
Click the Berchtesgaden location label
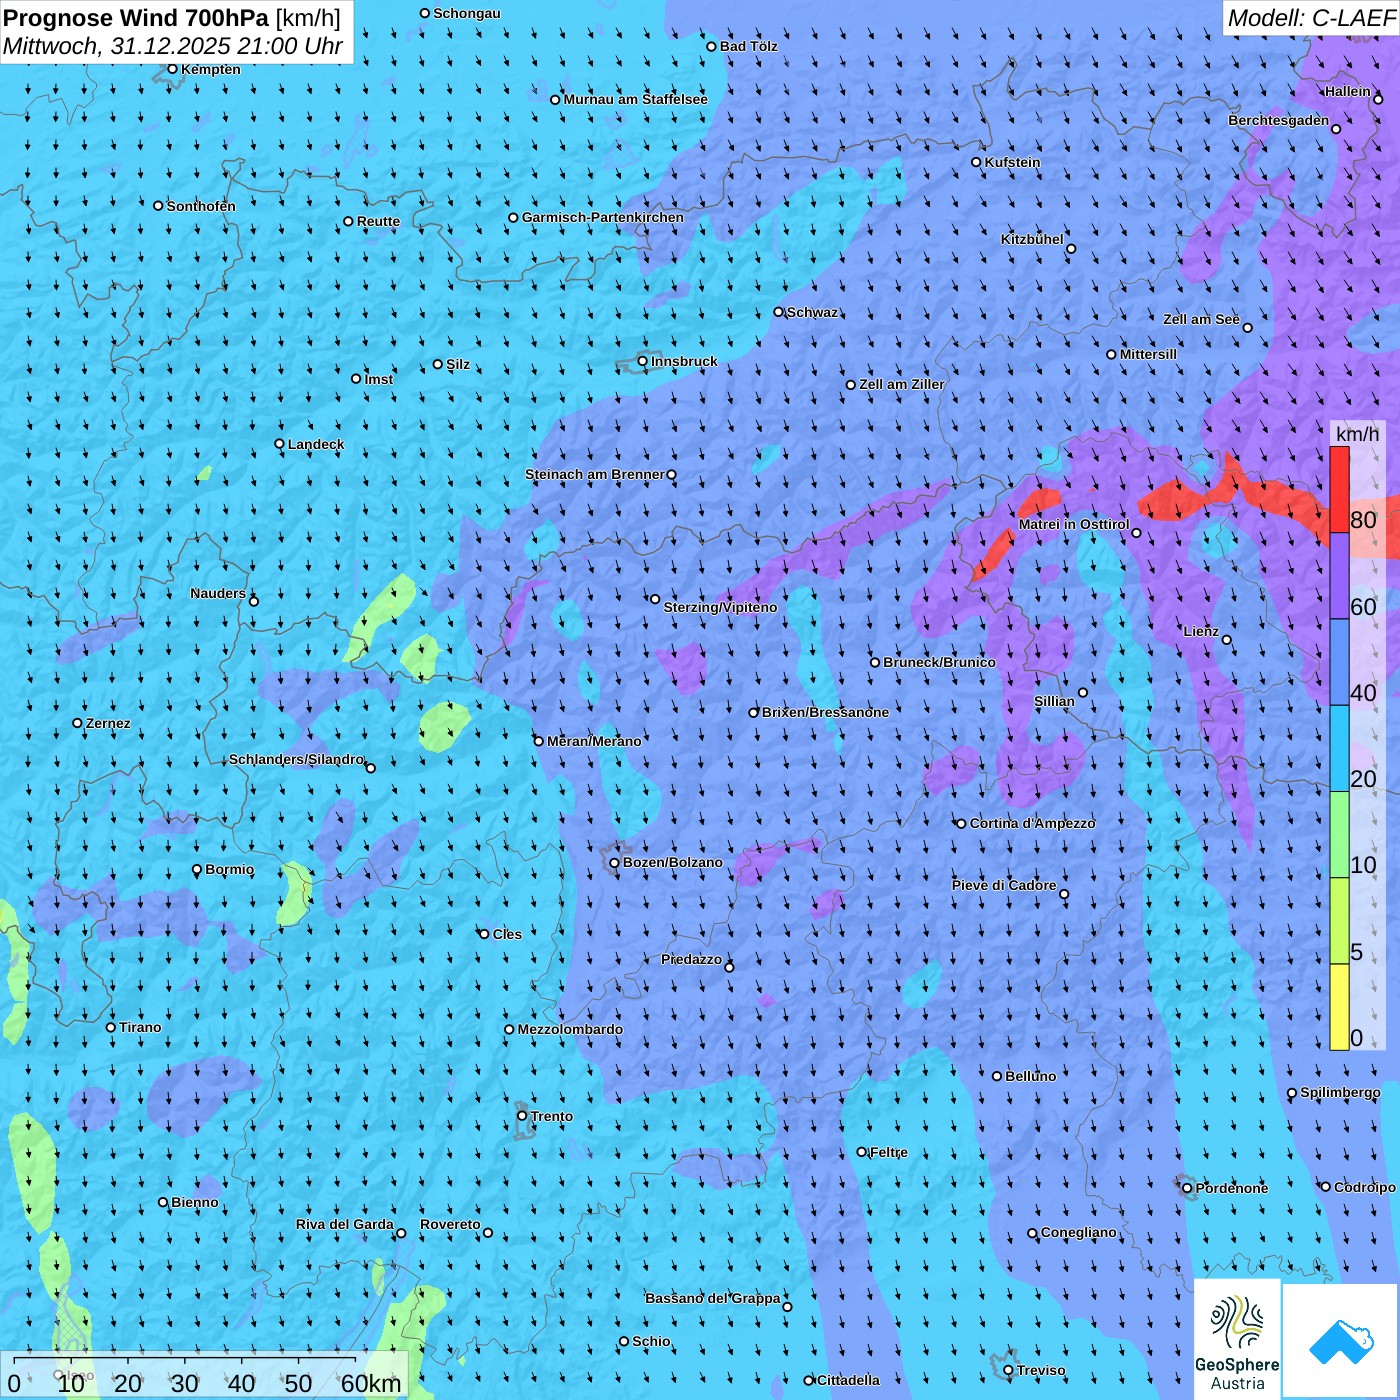[1279, 120]
